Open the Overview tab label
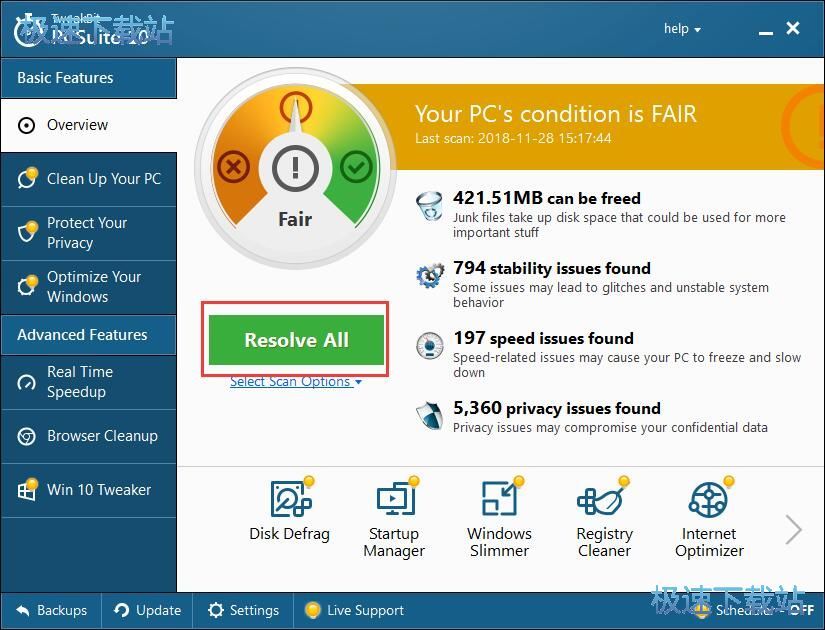This screenshot has width=825, height=630. tap(77, 125)
